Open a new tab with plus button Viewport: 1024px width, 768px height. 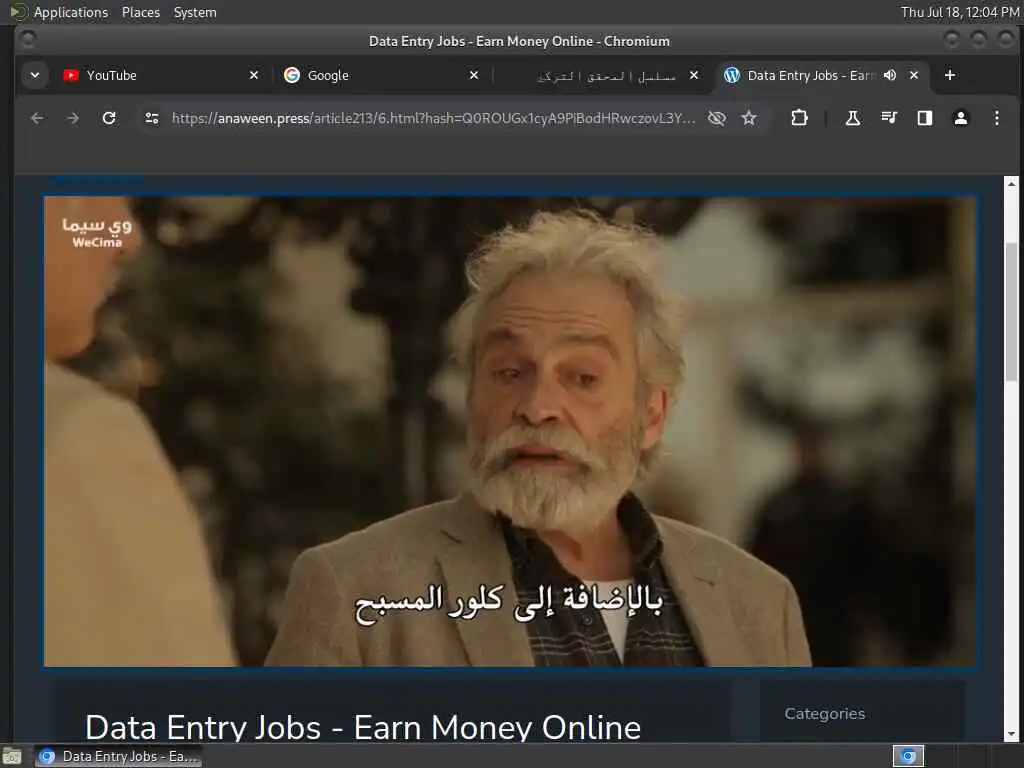point(950,75)
